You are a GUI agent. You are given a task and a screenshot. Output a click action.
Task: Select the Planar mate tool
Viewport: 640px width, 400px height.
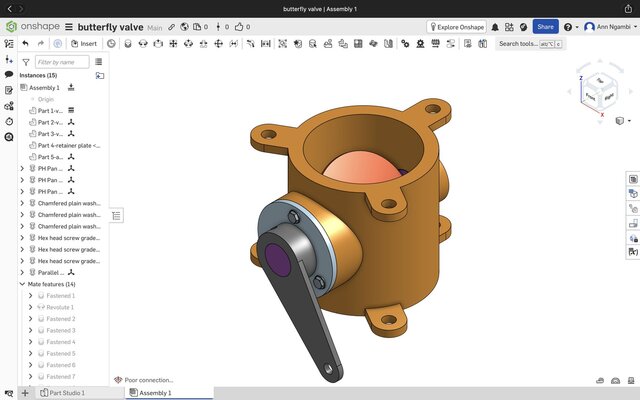pyautogui.click(x=173, y=44)
